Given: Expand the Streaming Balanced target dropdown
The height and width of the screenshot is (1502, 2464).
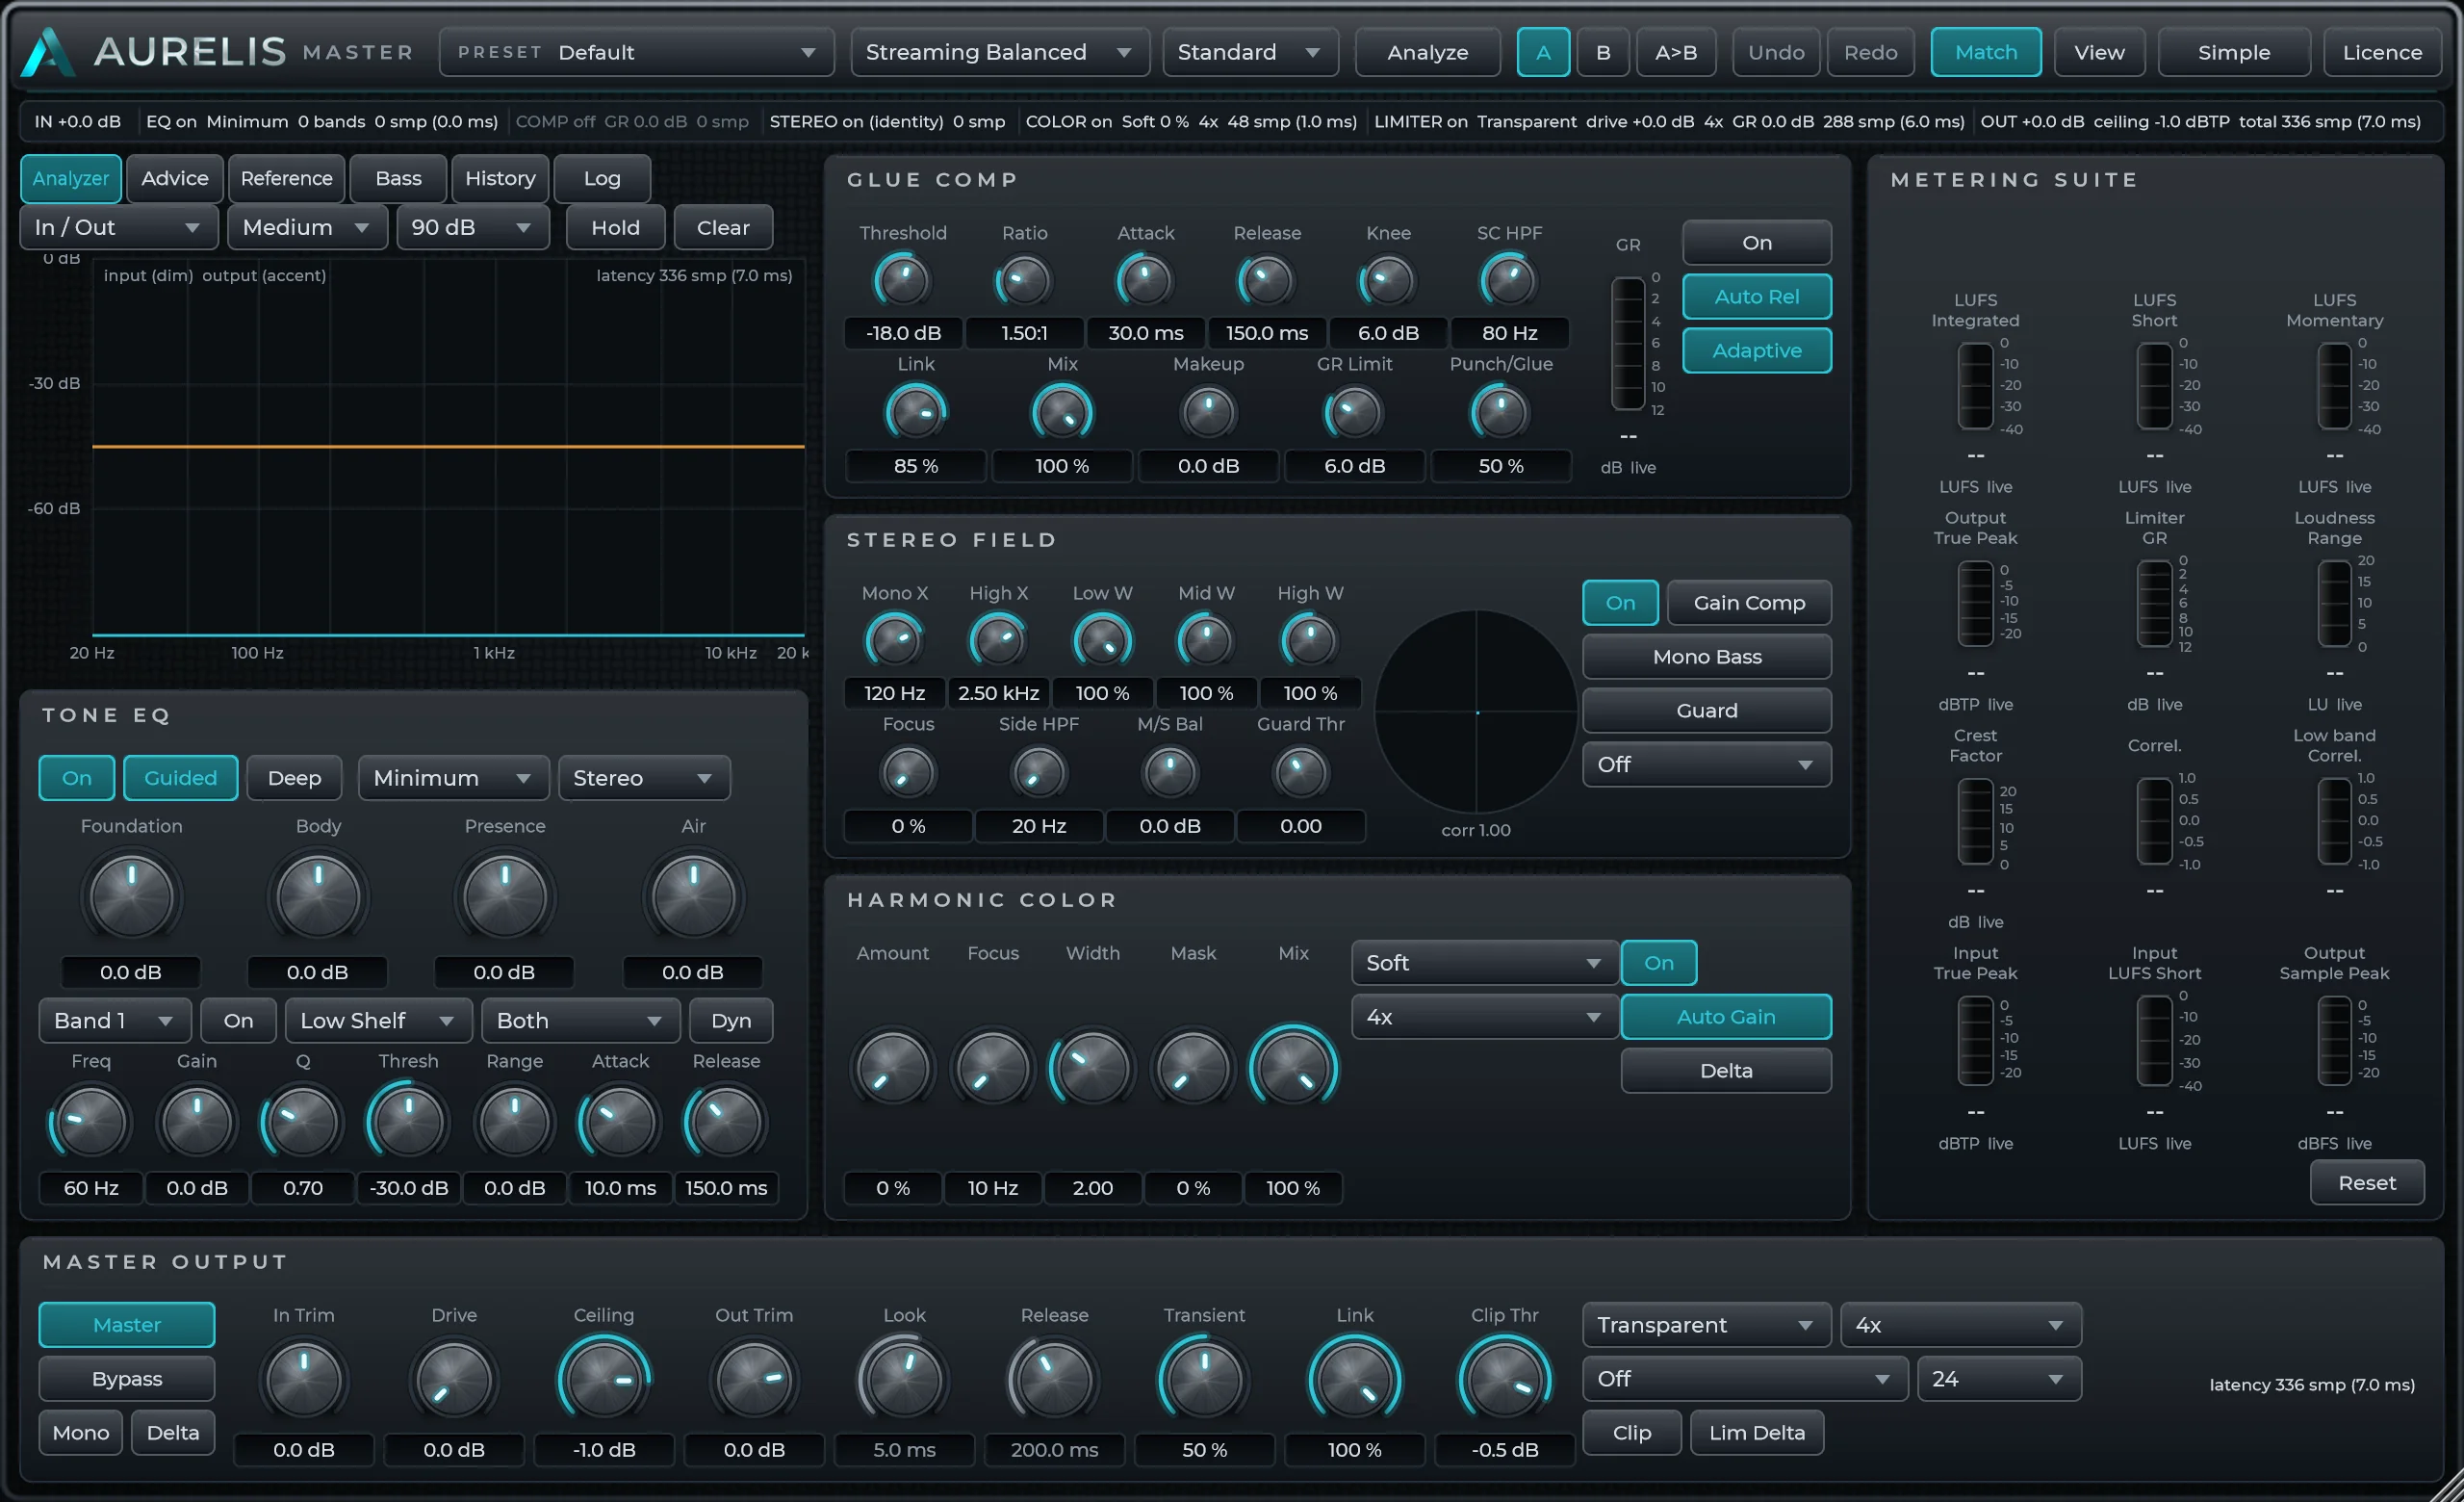Looking at the screenshot, I should [x=999, y=52].
